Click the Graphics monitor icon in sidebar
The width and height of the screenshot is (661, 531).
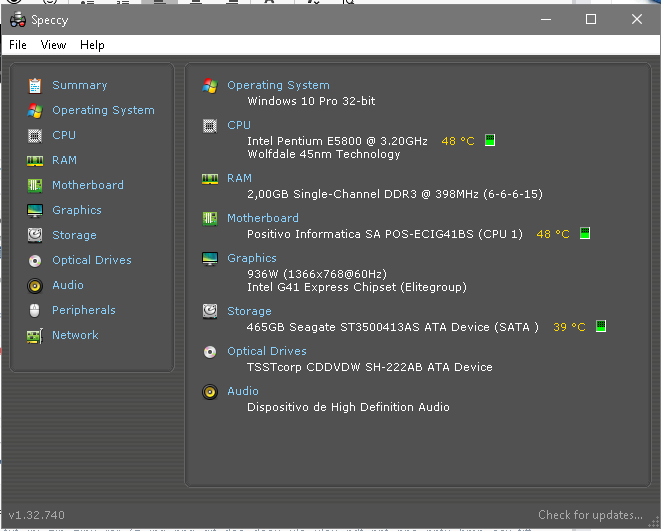pyautogui.click(x=35, y=210)
